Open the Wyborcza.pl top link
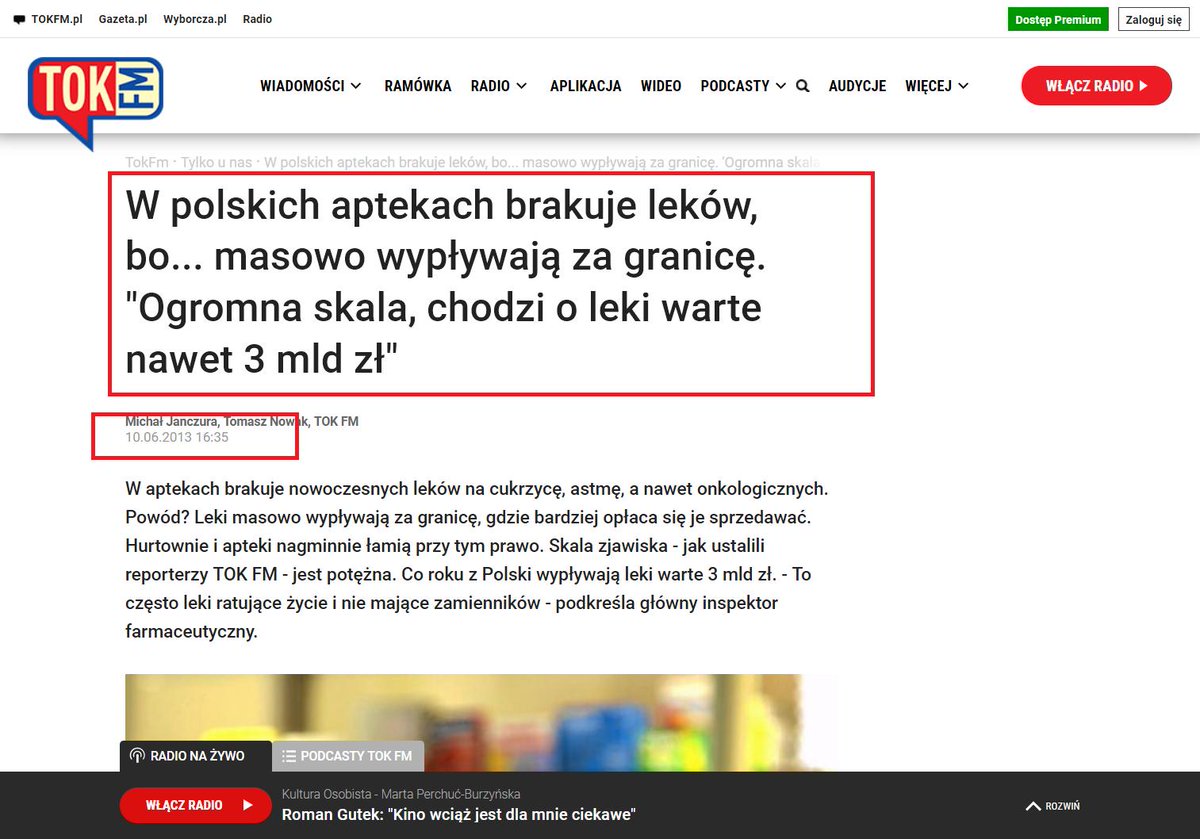Image resolution: width=1200 pixels, height=839 pixels. [195, 20]
